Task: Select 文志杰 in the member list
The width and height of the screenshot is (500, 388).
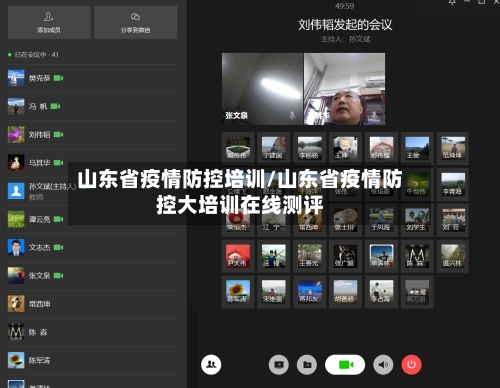Action: coord(93,247)
